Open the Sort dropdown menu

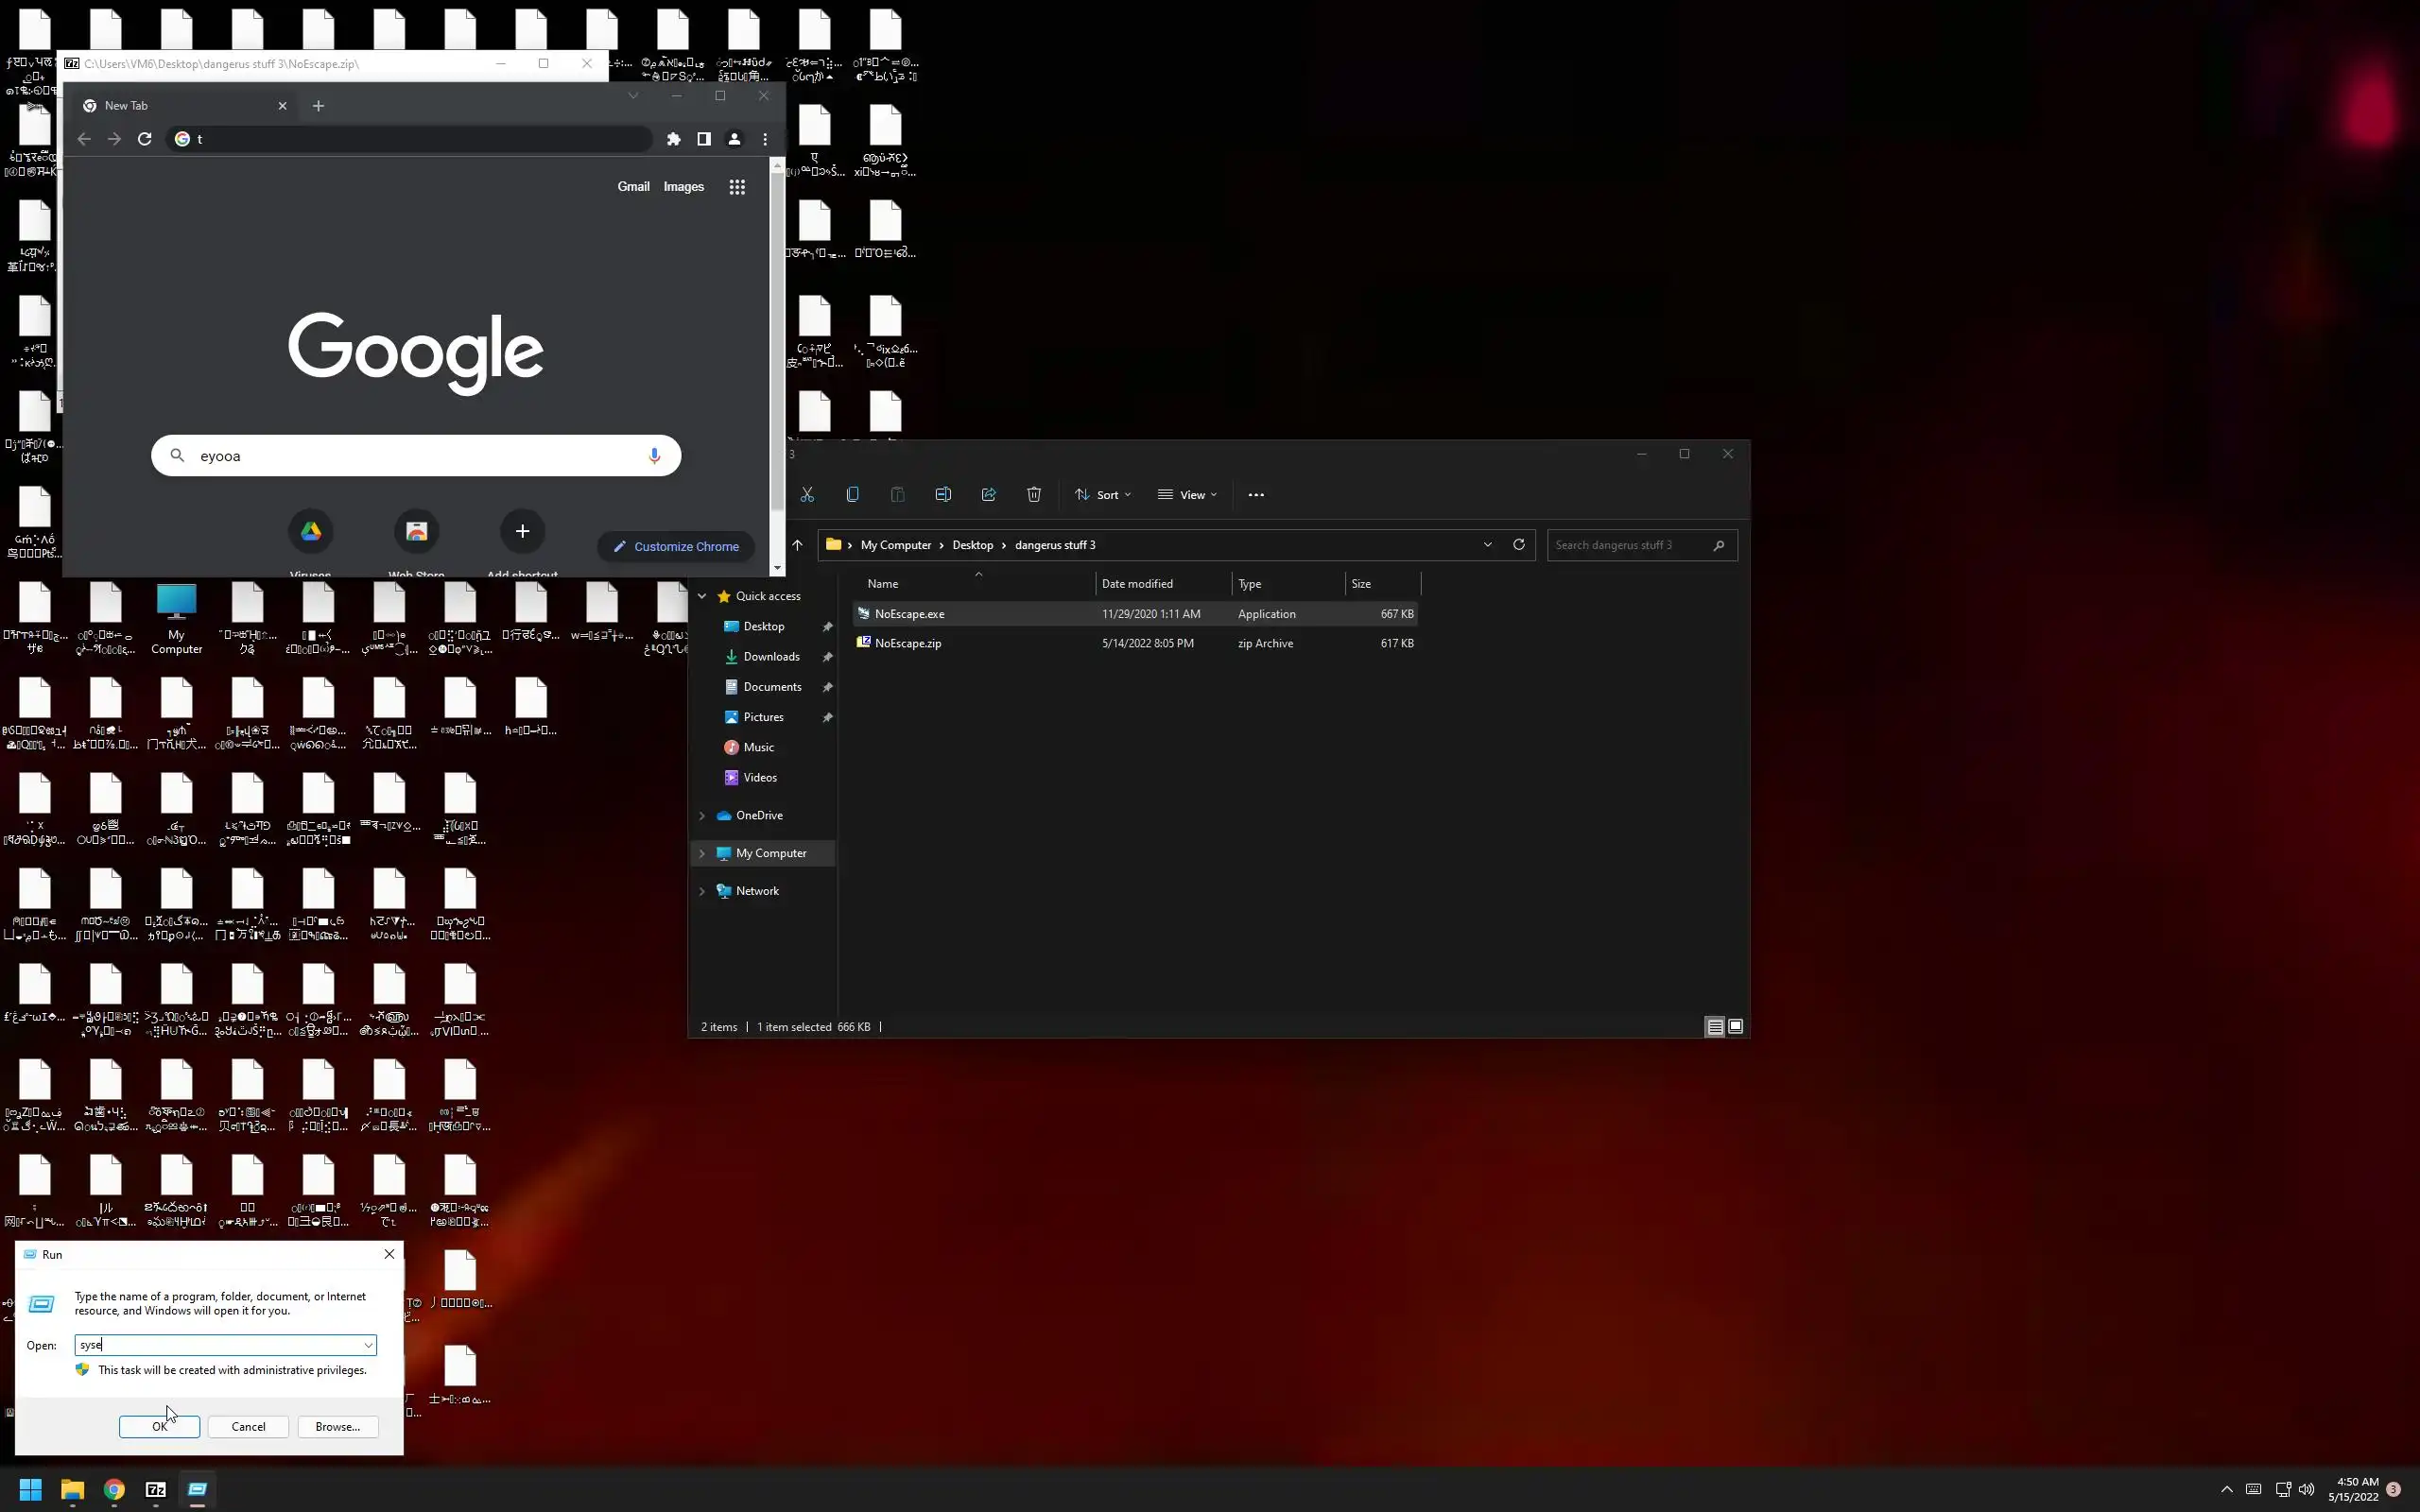pos(1103,495)
